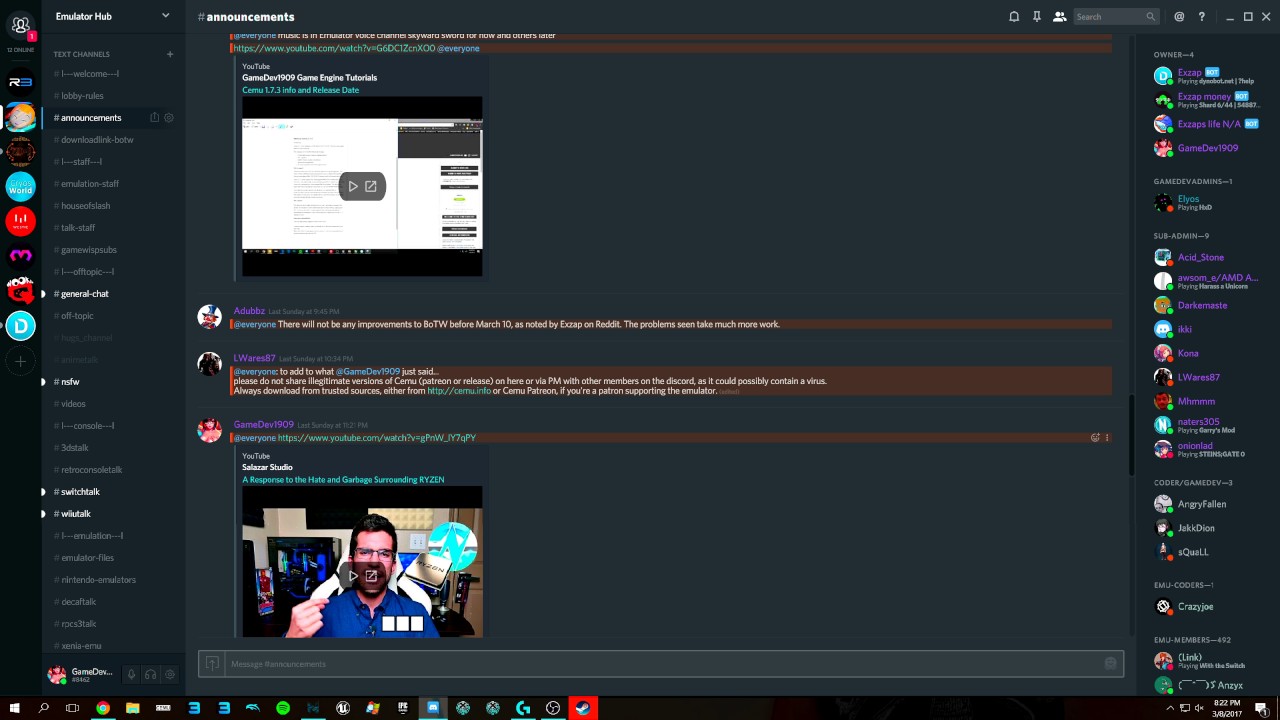
Task: Open recent mentions @ icon
Action: point(1179,16)
